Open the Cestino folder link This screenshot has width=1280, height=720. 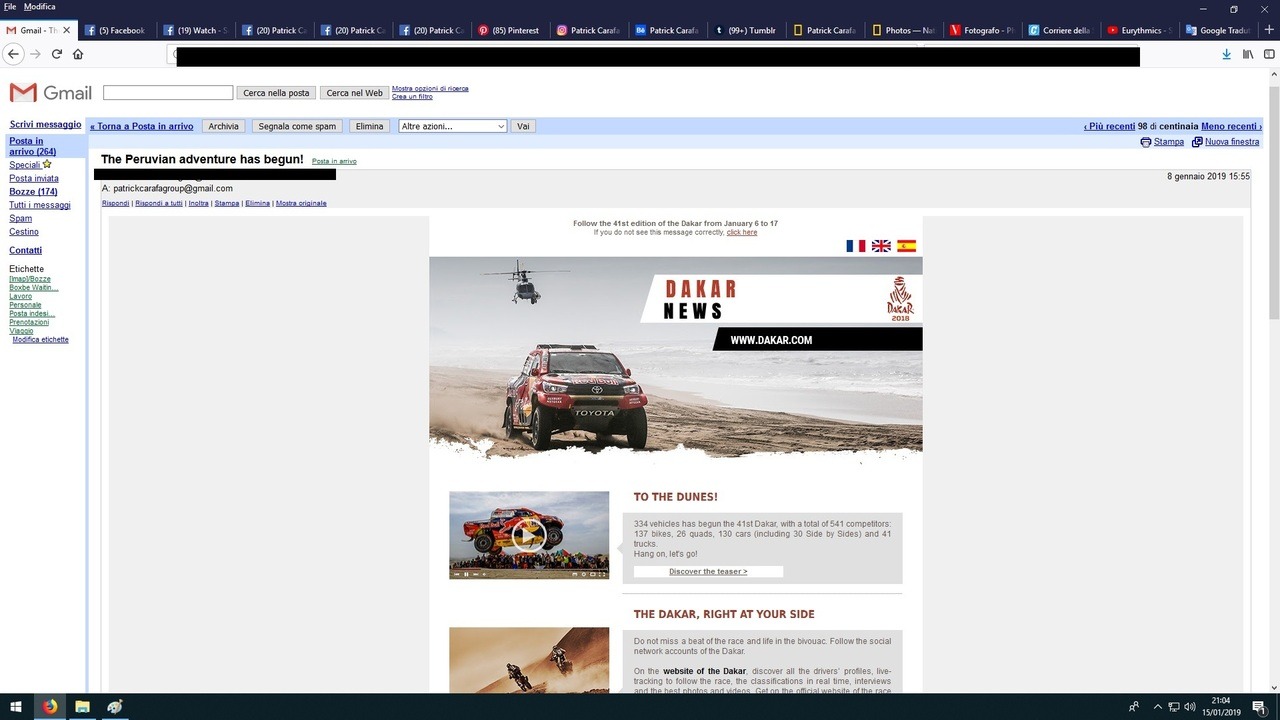24,232
